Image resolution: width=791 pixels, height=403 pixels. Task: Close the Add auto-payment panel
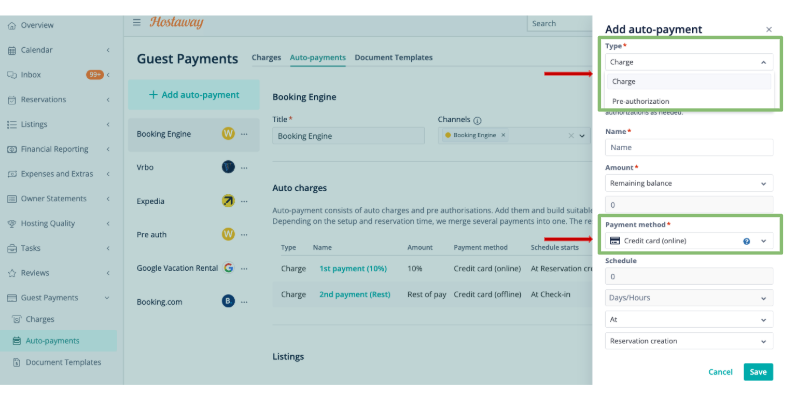[x=769, y=29]
